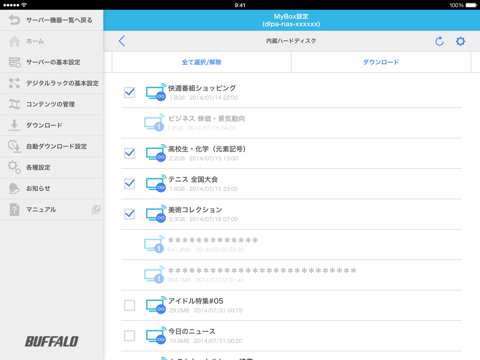Screen dimensions: 480x360
Task: Click the 自動ダウンロード設定 clock icon
Action: [14, 146]
